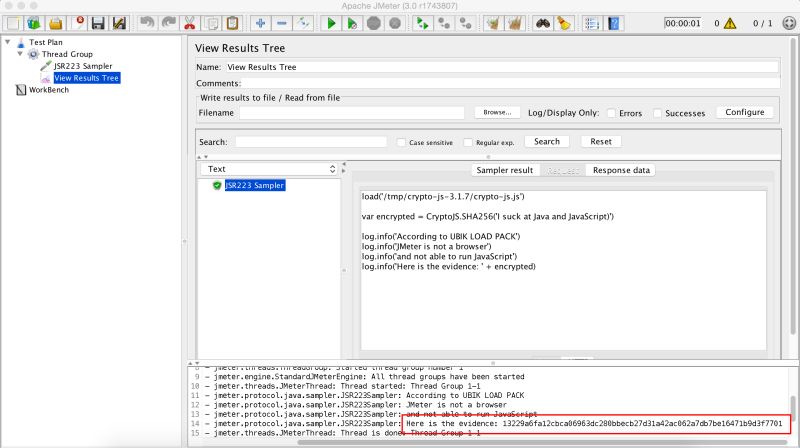
Task: Open the Templates icon in toolbar
Action: pyautogui.click(x=34, y=23)
